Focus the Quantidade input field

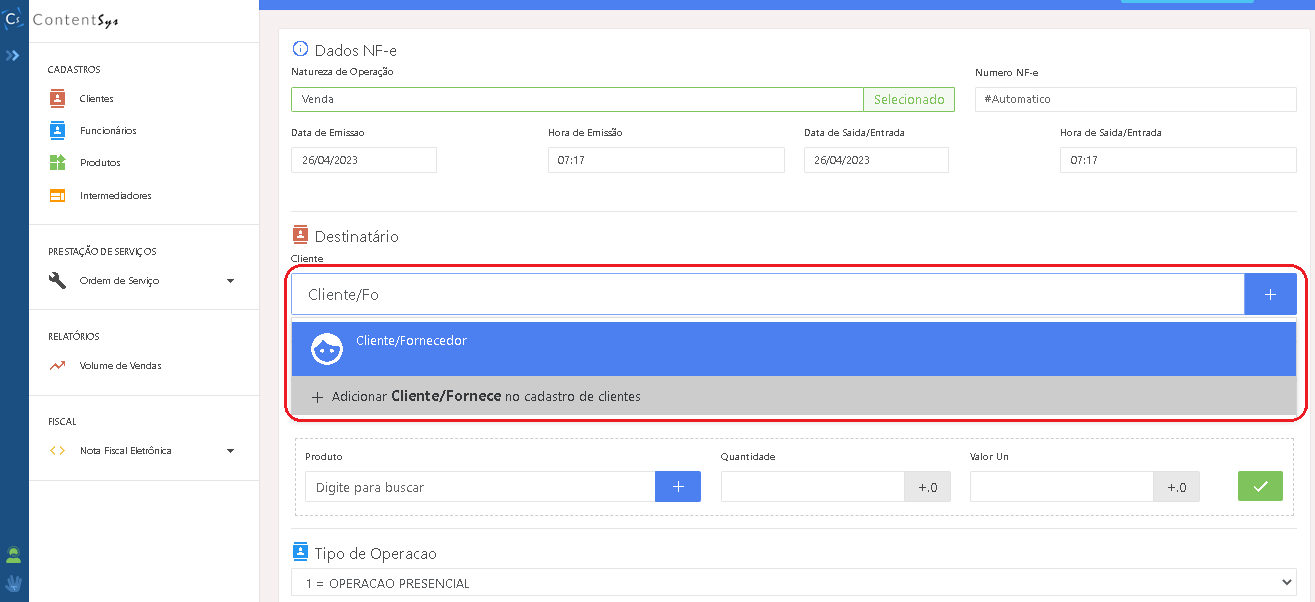(x=812, y=487)
